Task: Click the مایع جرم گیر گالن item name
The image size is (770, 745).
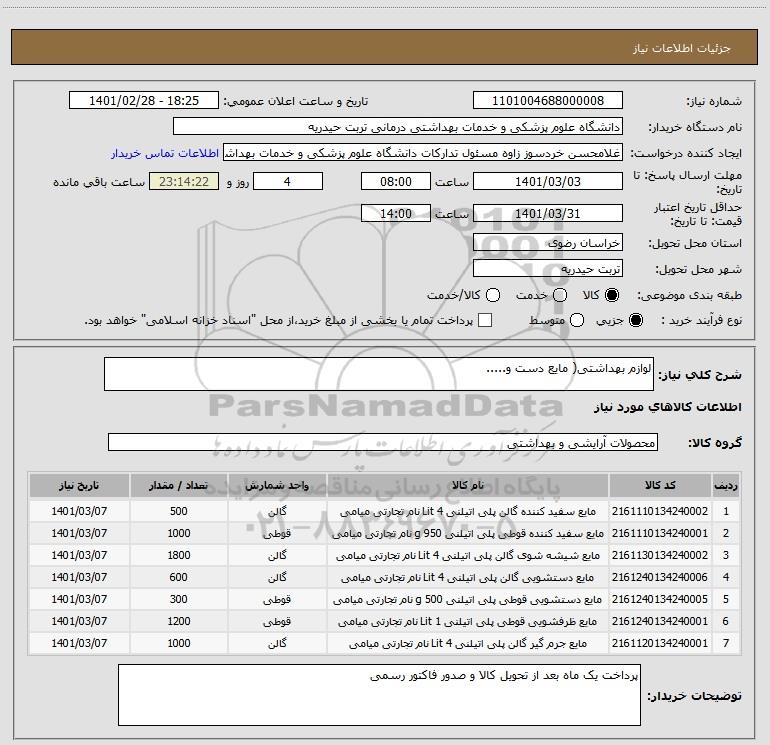Action: (468, 644)
